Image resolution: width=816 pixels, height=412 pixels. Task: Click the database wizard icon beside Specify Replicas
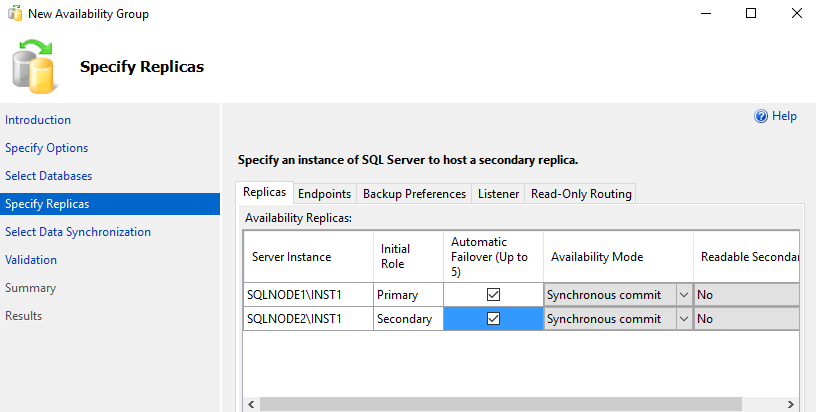tap(34, 66)
